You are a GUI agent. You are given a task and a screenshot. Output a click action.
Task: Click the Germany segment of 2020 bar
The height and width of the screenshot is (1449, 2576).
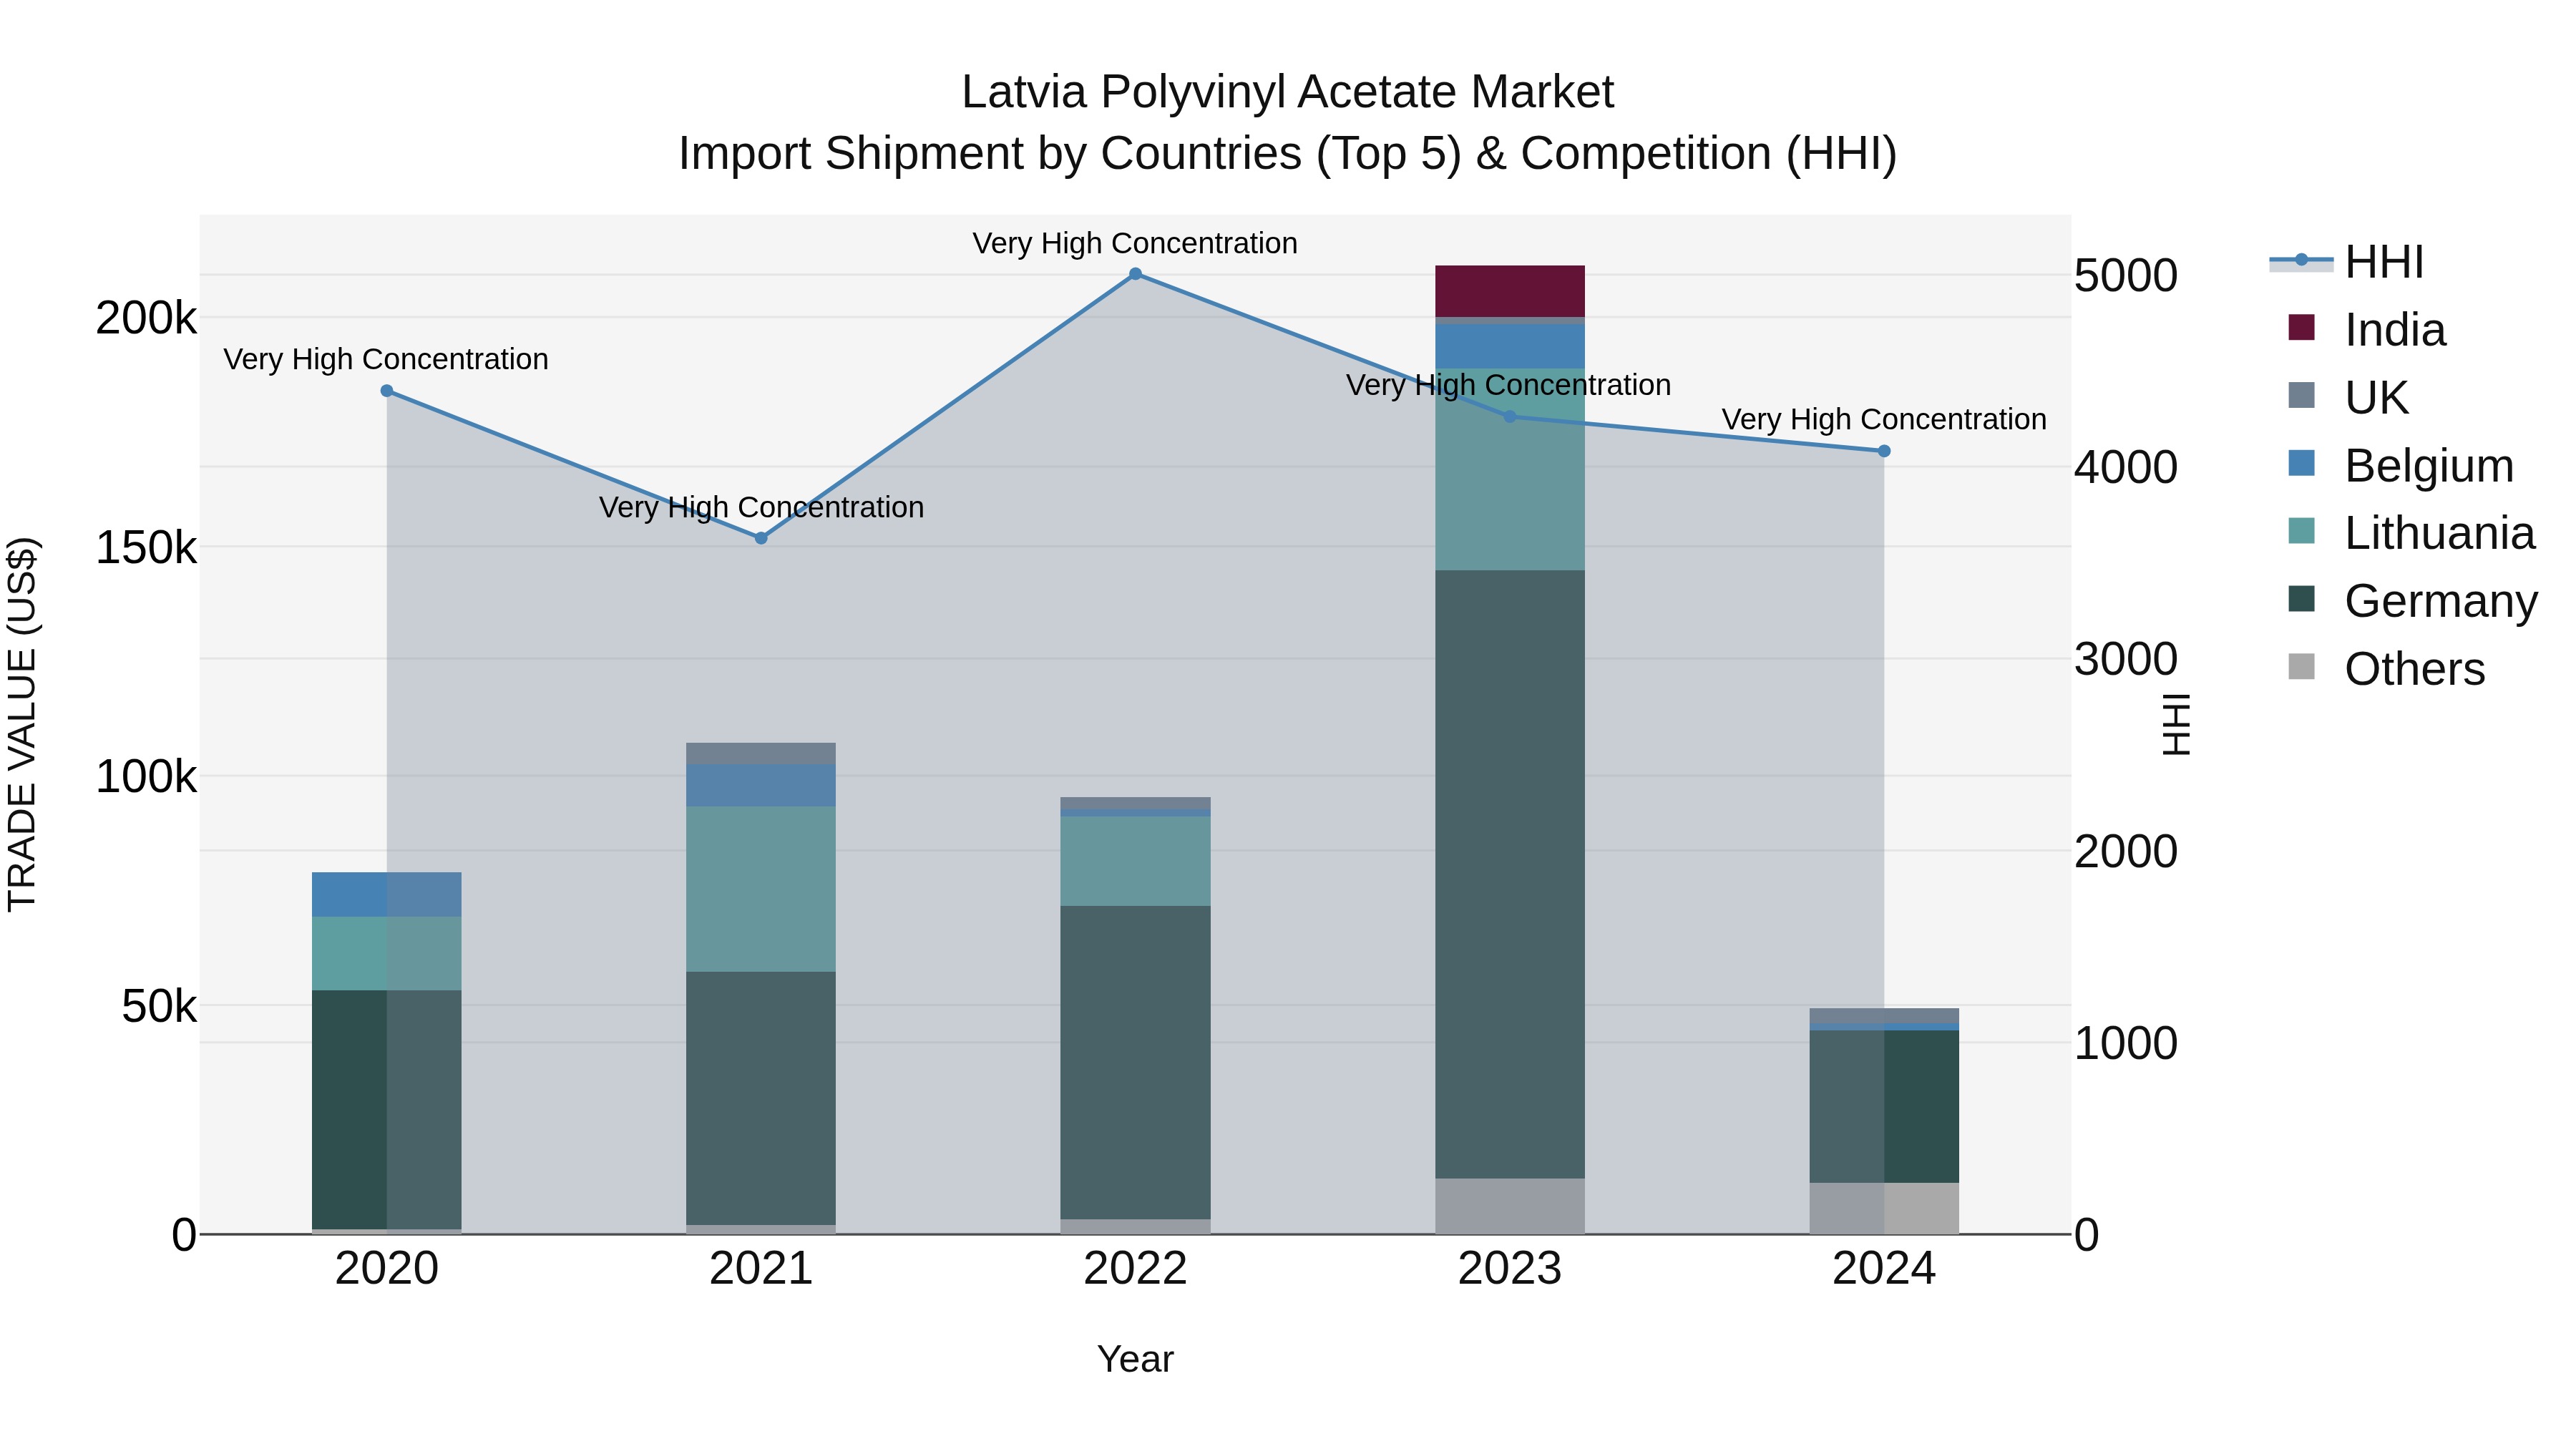(387, 1110)
